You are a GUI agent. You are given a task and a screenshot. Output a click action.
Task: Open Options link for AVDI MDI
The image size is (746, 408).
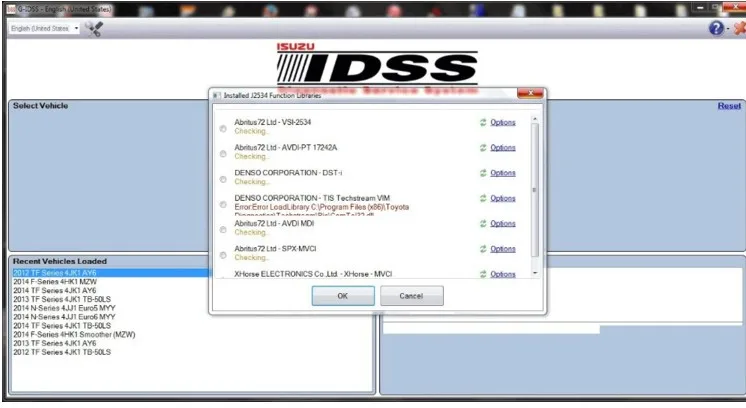click(x=503, y=223)
